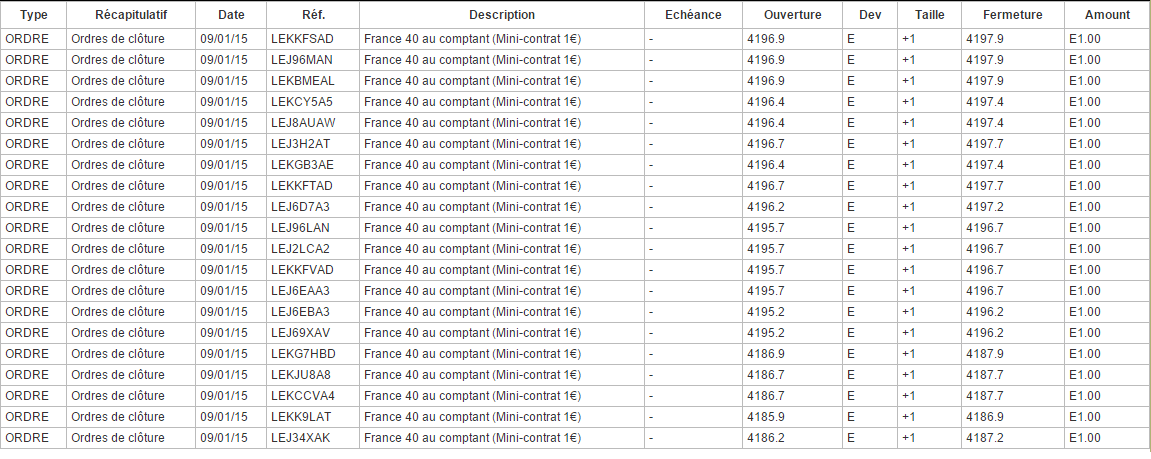Screen dimensions: 1151x459
Task: Click the Dev column header
Action: (870, 15)
